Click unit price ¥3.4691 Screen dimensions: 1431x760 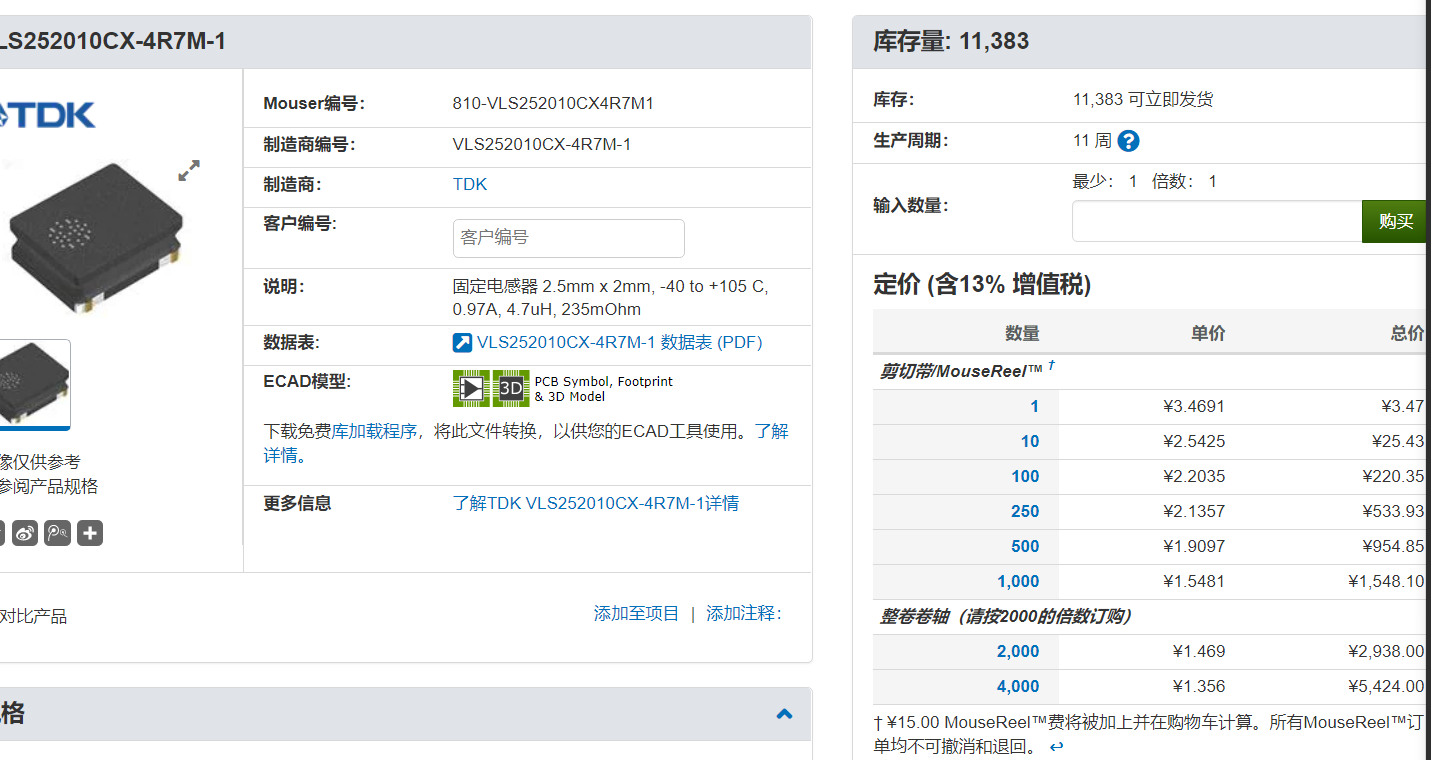pos(1194,406)
